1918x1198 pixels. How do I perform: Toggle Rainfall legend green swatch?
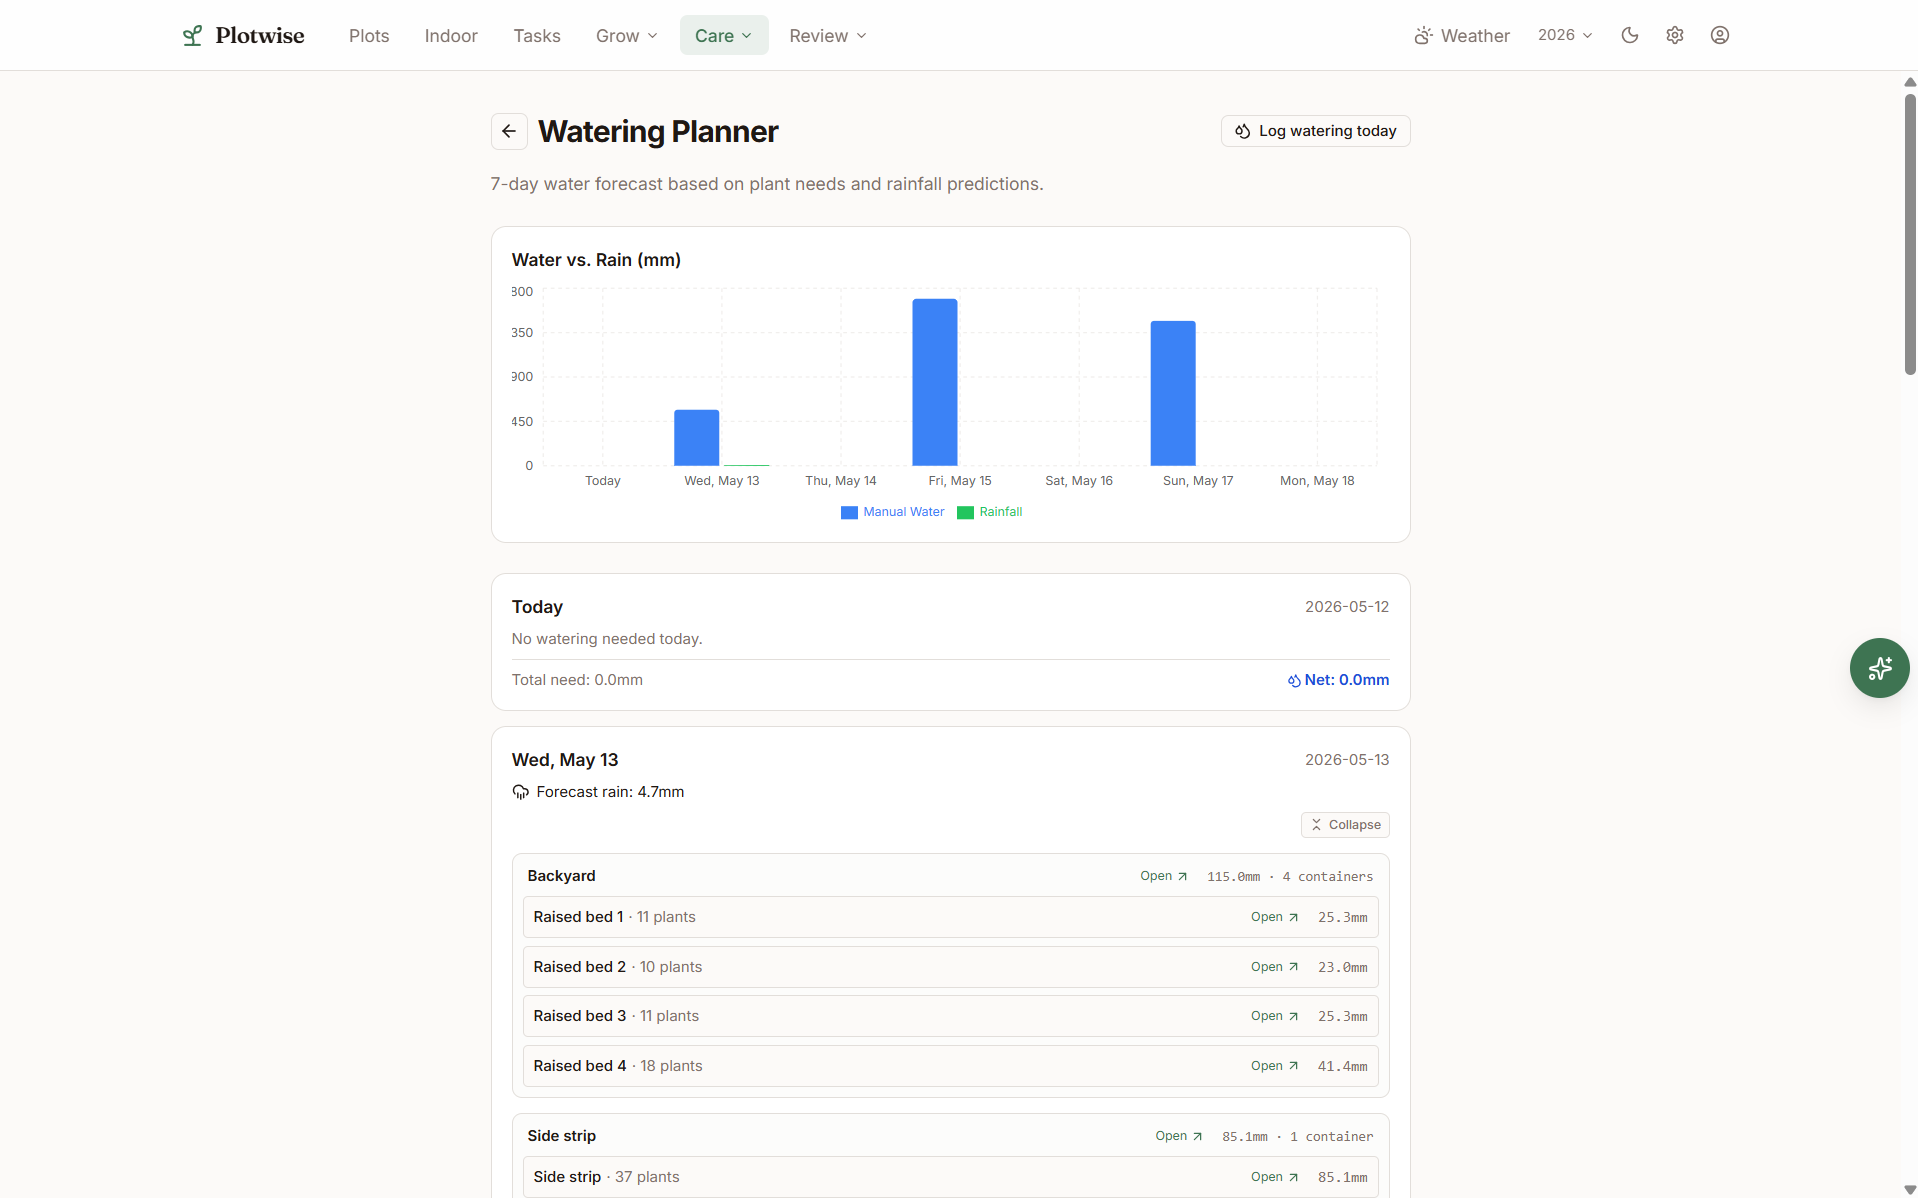[x=965, y=513]
